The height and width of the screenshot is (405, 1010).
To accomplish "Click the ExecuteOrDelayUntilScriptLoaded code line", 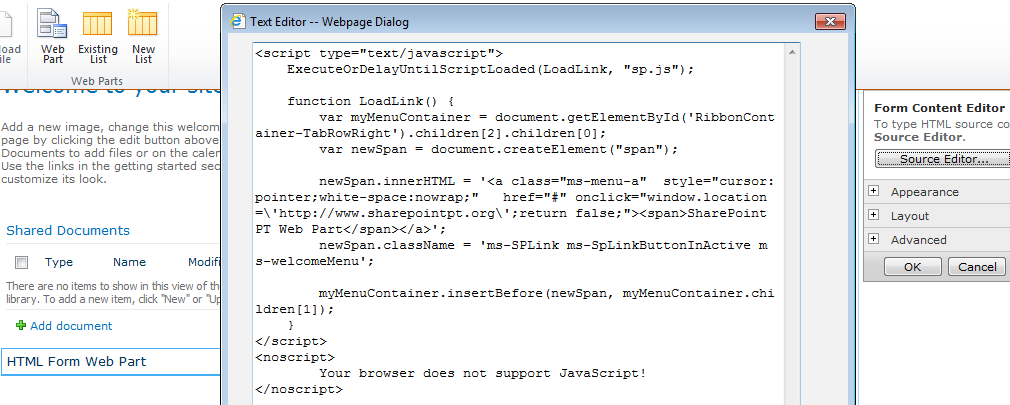I will tap(491, 70).
